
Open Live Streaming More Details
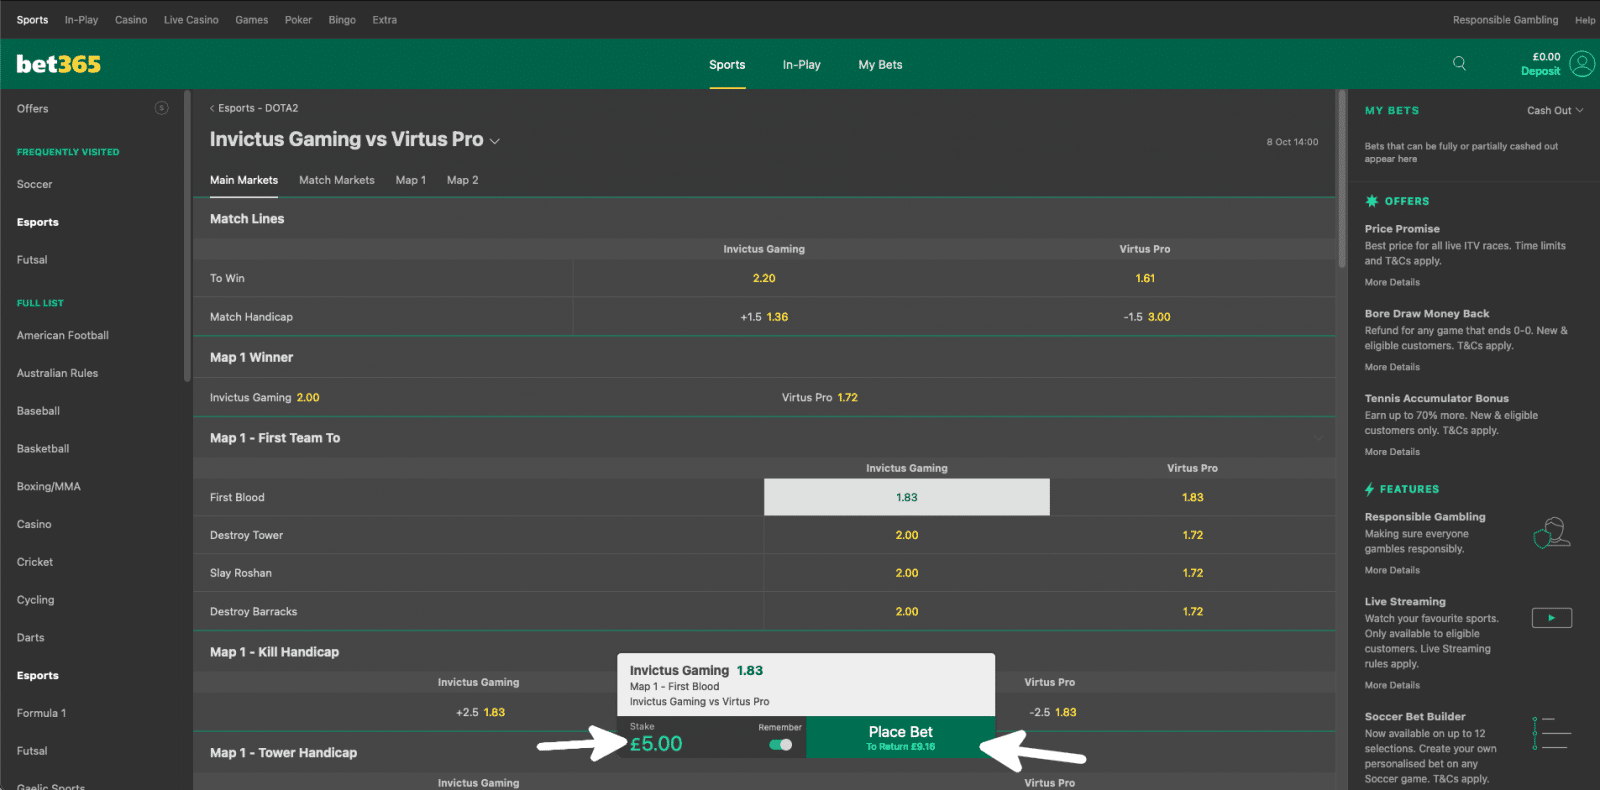(1392, 685)
